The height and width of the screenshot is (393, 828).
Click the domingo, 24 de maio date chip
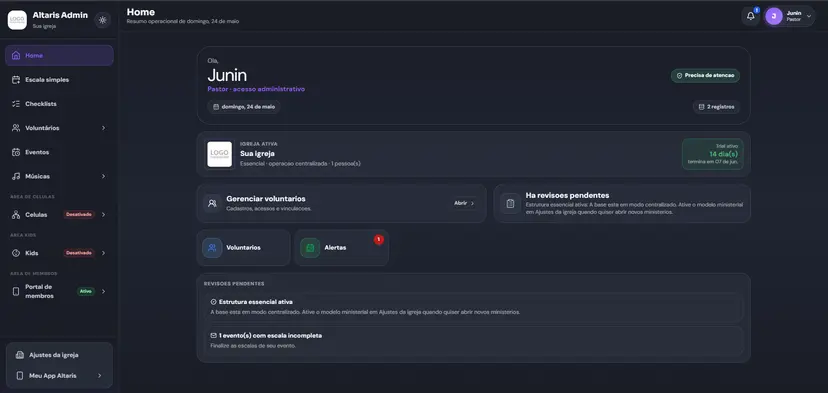coord(244,107)
